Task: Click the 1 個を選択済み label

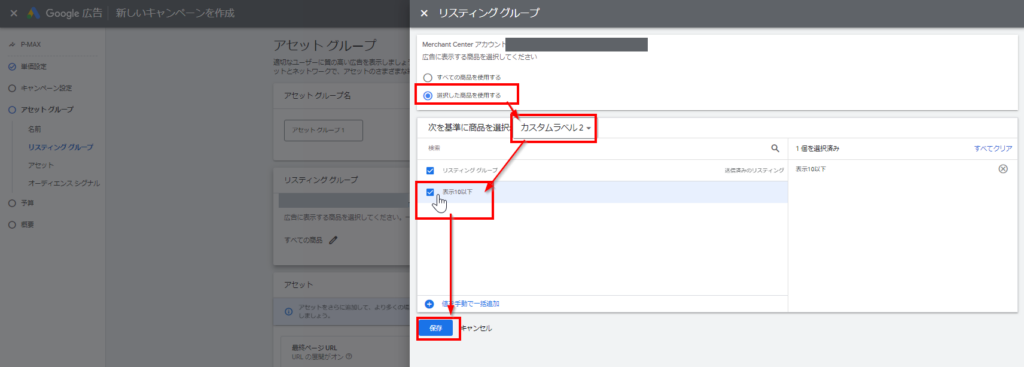Action: [x=817, y=149]
